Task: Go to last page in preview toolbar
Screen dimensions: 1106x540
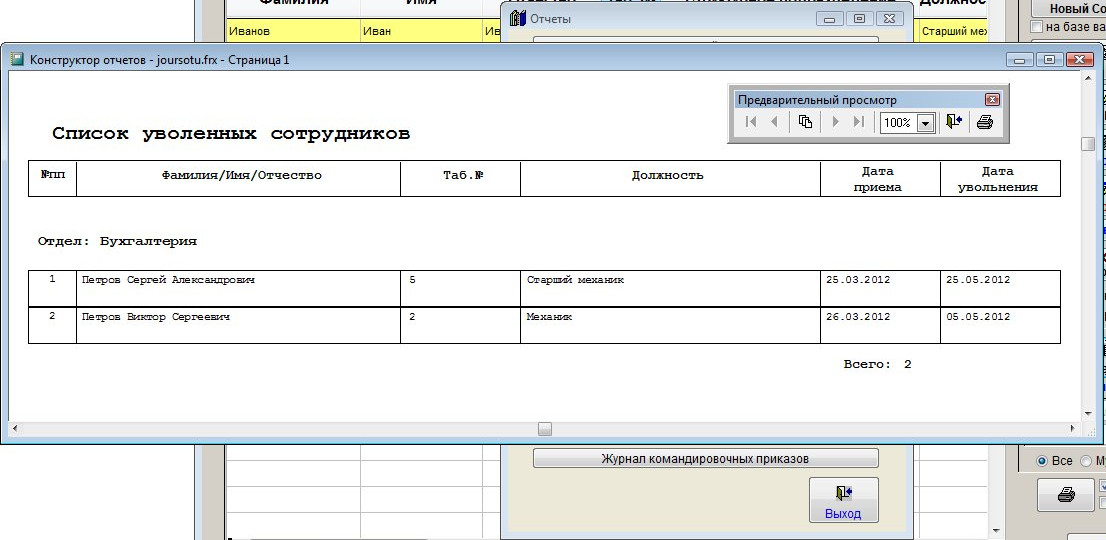Action: (x=858, y=122)
